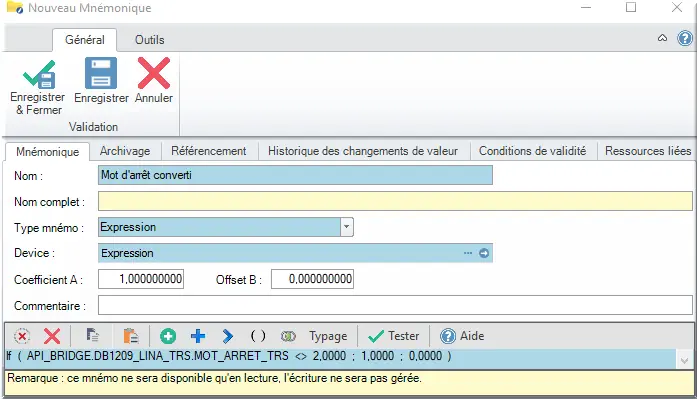
Task: Insert parentheses in the expression
Action: [x=258, y=336]
